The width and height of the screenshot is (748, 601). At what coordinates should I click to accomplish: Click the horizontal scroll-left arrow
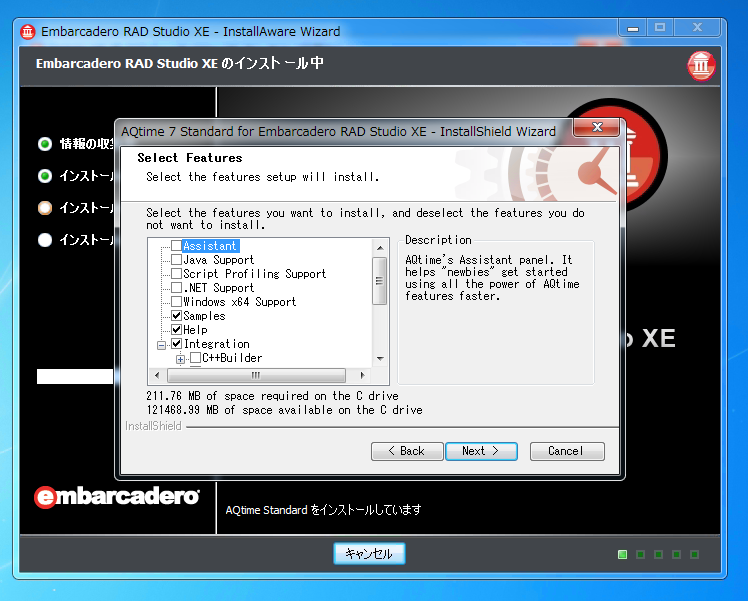(157, 375)
